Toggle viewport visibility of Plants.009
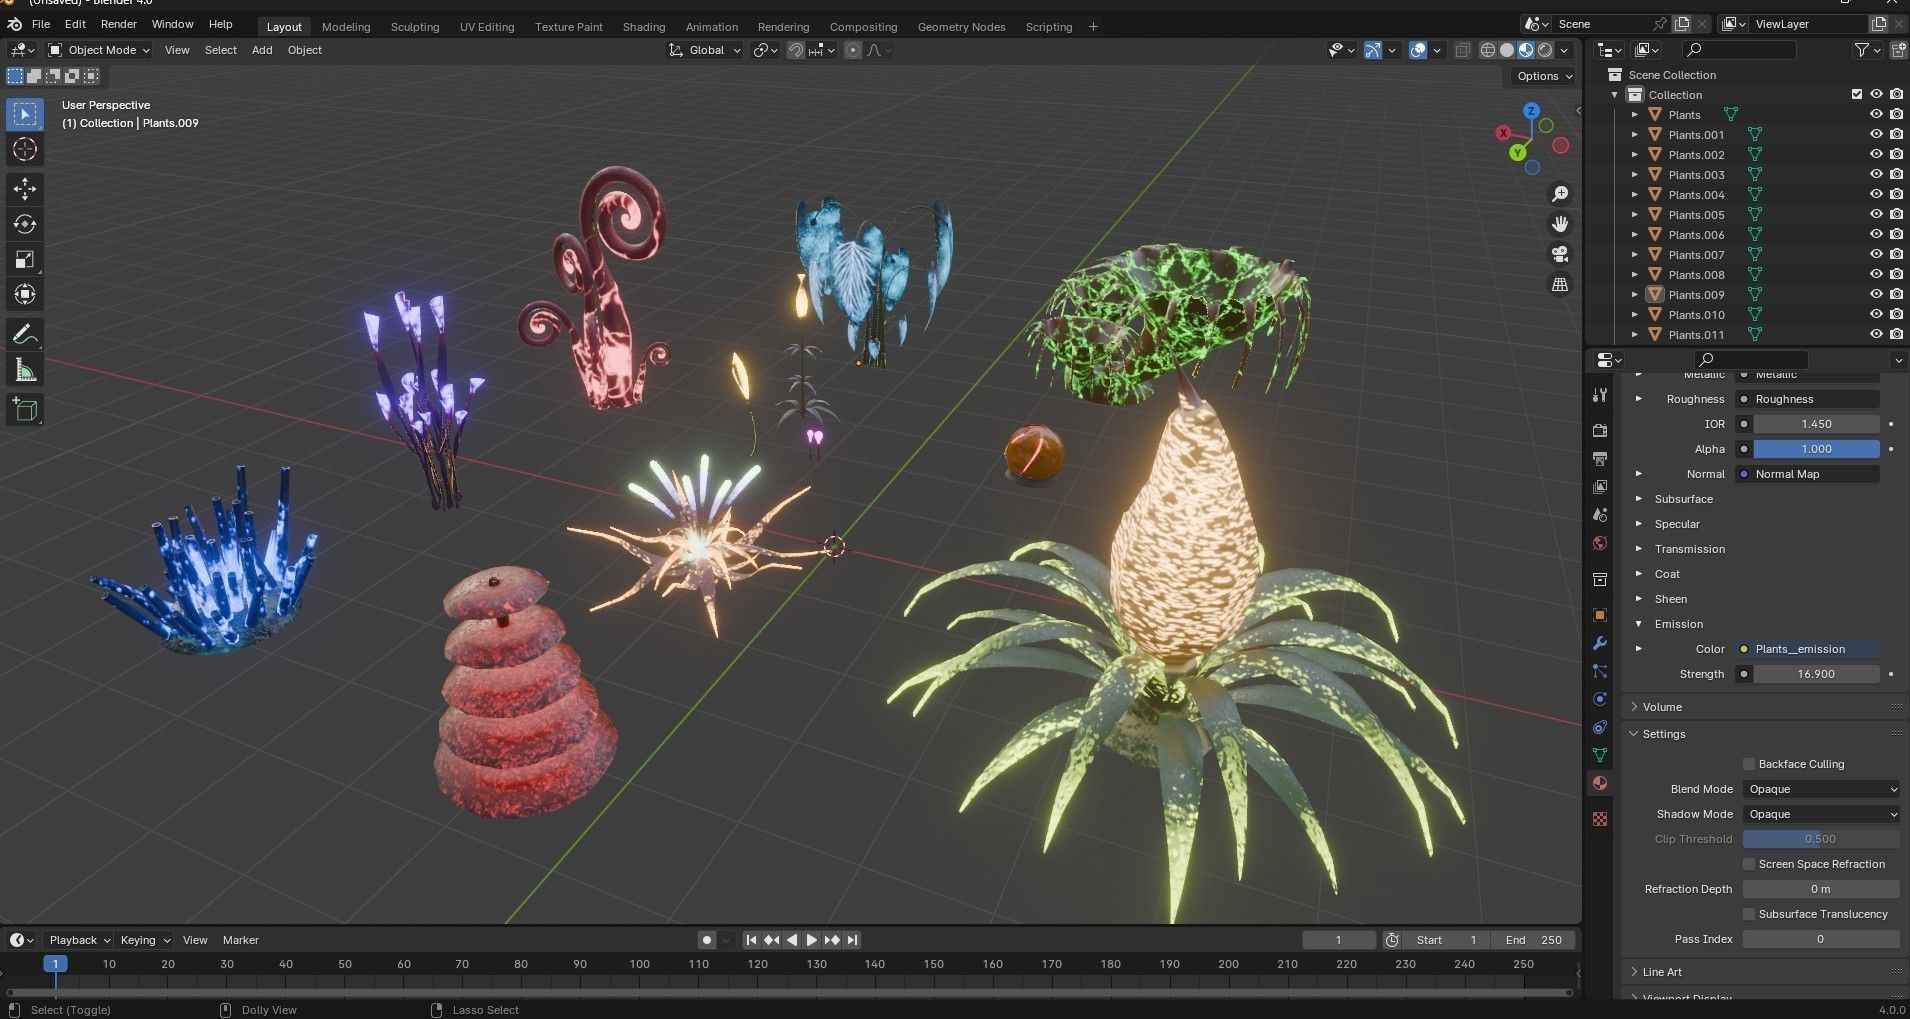The height and width of the screenshot is (1019, 1910). pyautogui.click(x=1876, y=295)
